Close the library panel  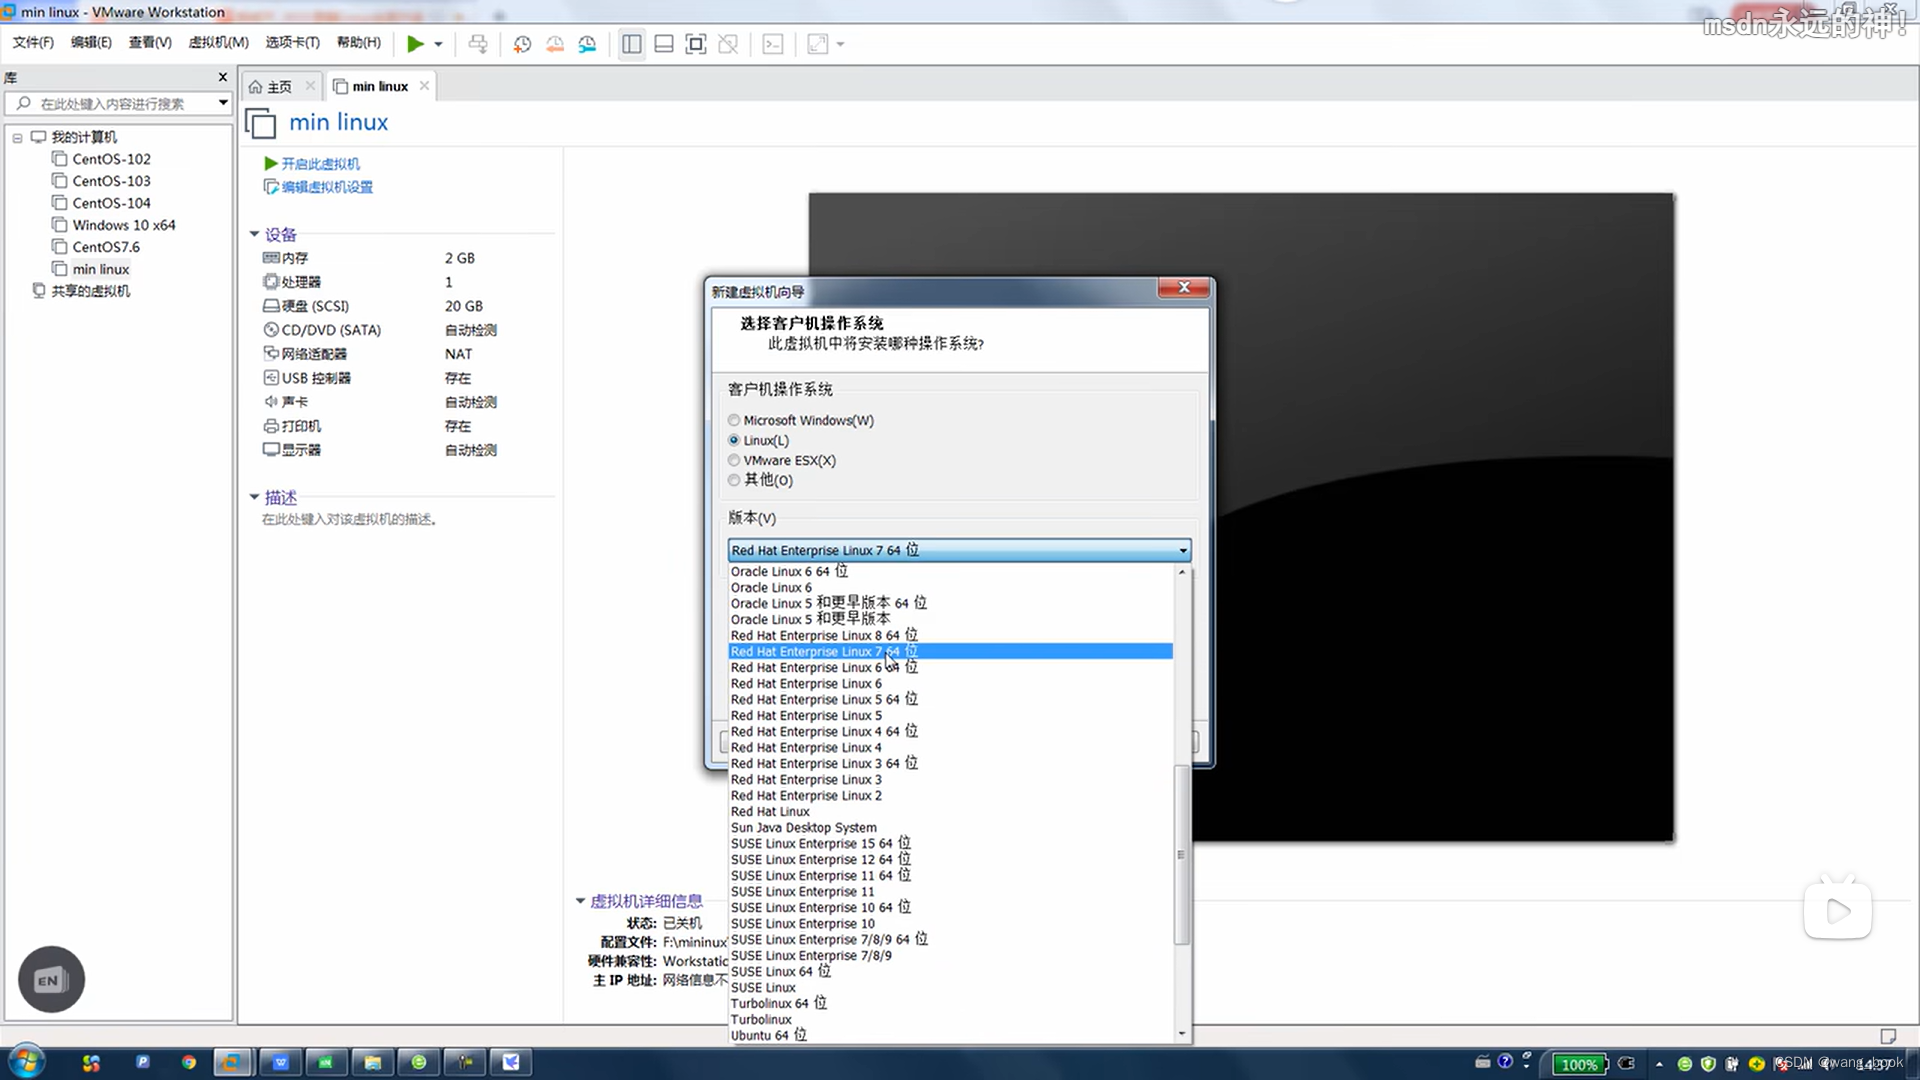(x=223, y=77)
